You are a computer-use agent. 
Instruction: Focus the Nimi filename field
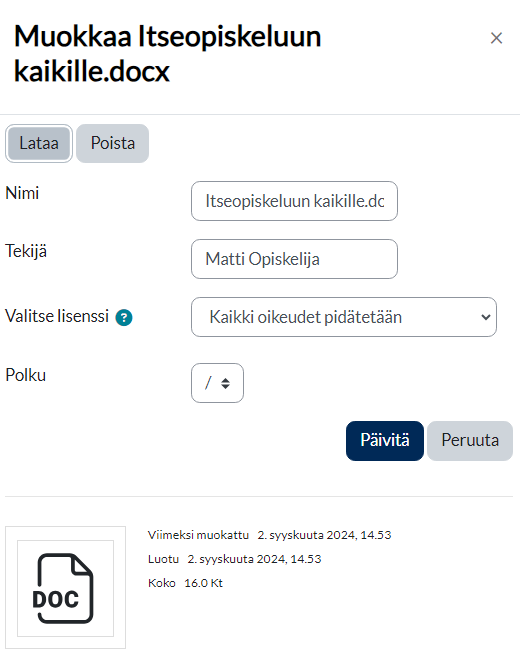coord(294,201)
